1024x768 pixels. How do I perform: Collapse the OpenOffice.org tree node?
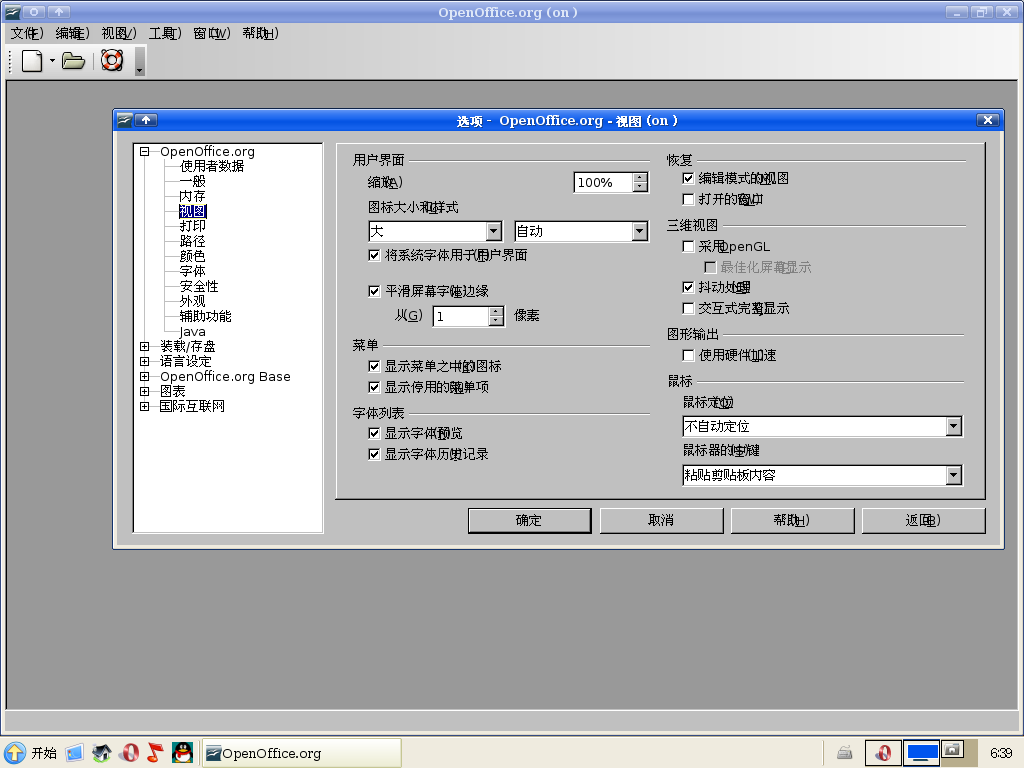tap(144, 152)
